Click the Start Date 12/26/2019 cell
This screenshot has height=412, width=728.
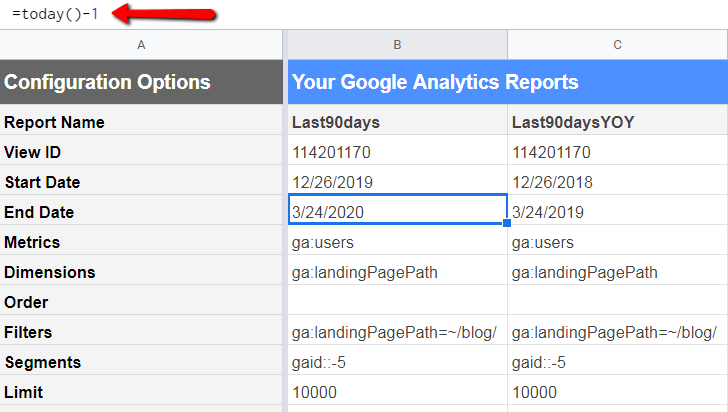pos(397,182)
